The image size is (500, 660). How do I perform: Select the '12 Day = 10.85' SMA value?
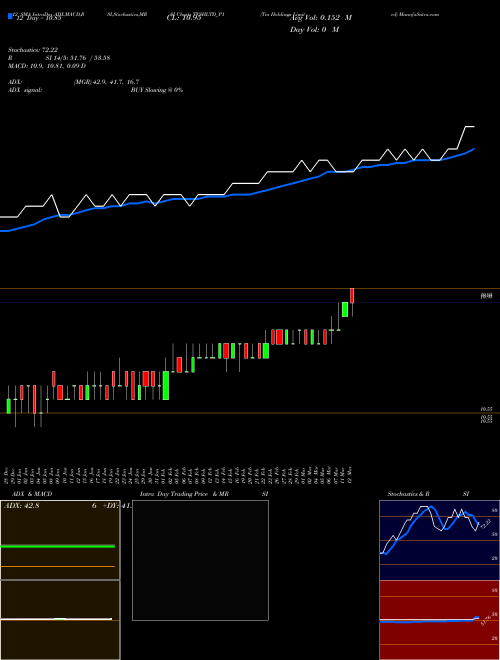(x=37, y=19)
